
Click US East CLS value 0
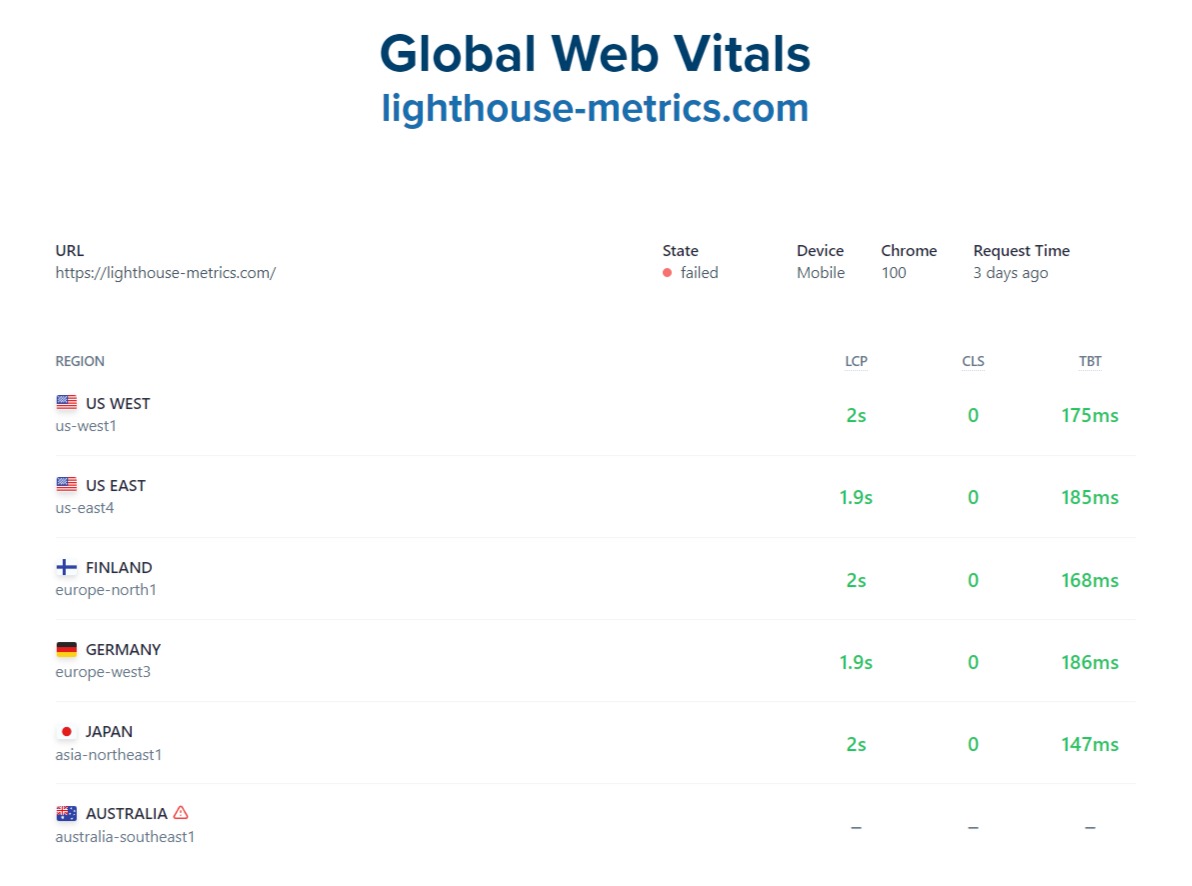click(x=973, y=497)
